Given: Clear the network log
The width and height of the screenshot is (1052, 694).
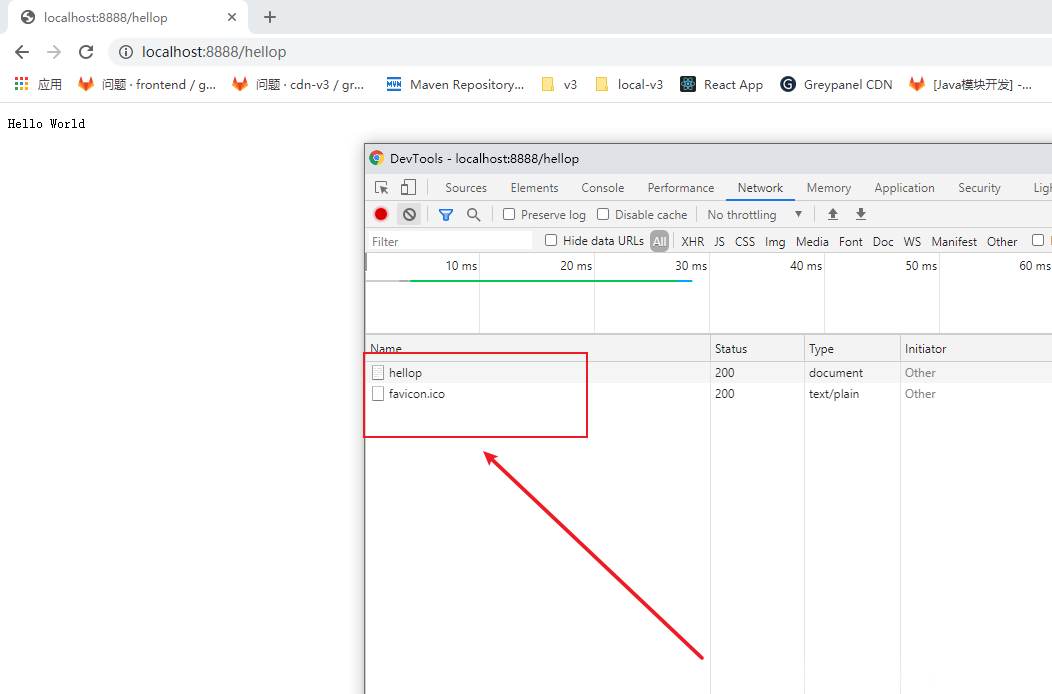Looking at the screenshot, I should coord(409,214).
